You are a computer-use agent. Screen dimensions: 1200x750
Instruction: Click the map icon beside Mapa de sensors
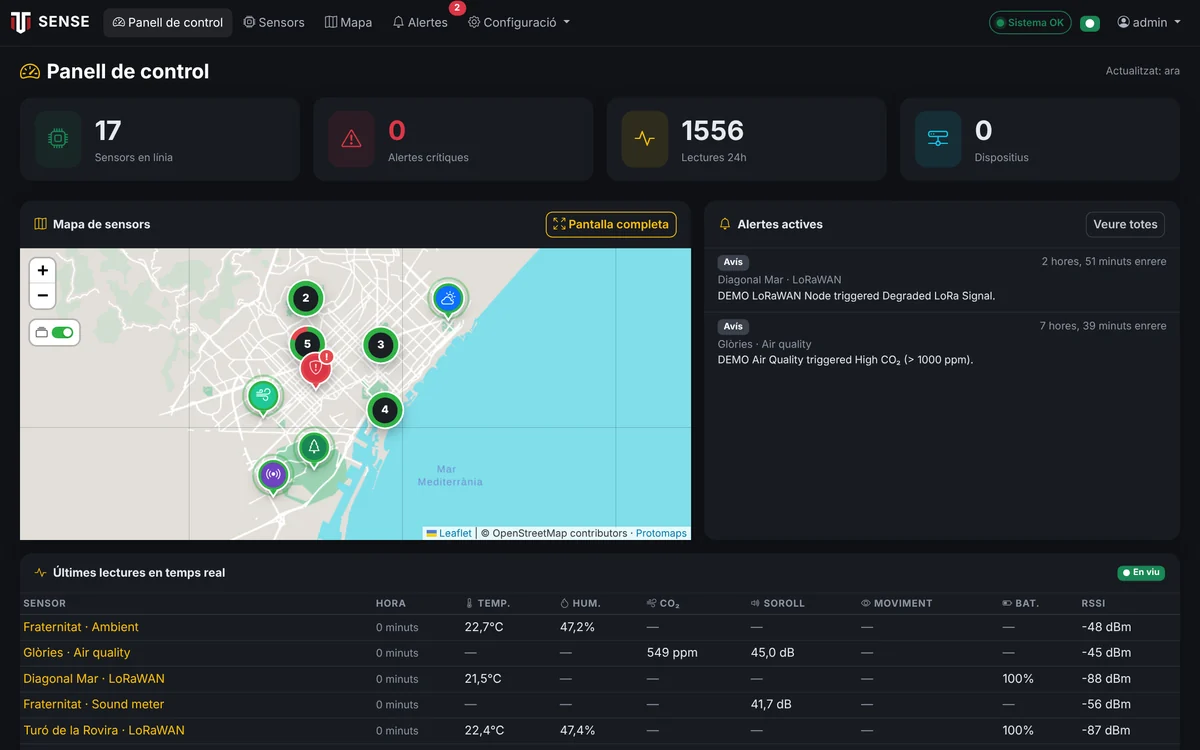tap(41, 224)
